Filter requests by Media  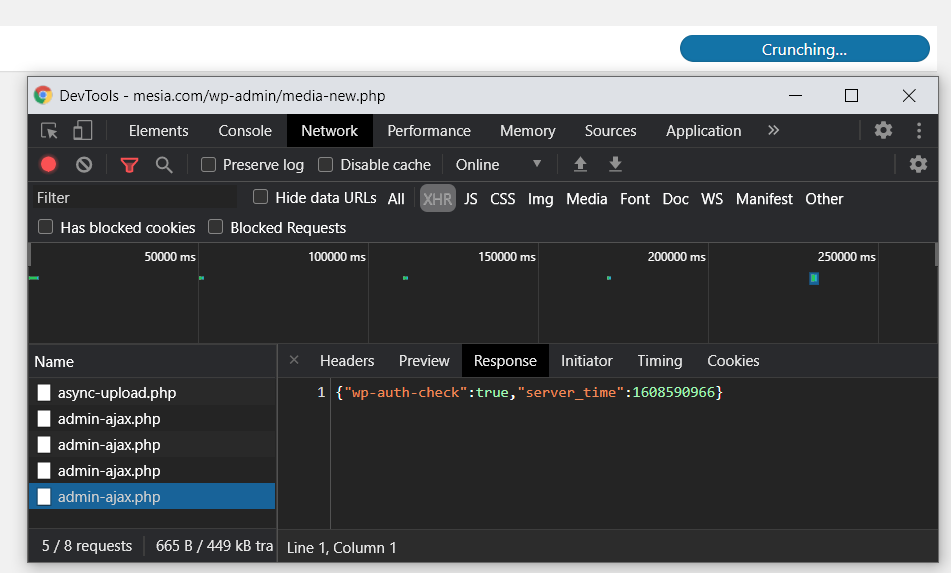click(586, 199)
